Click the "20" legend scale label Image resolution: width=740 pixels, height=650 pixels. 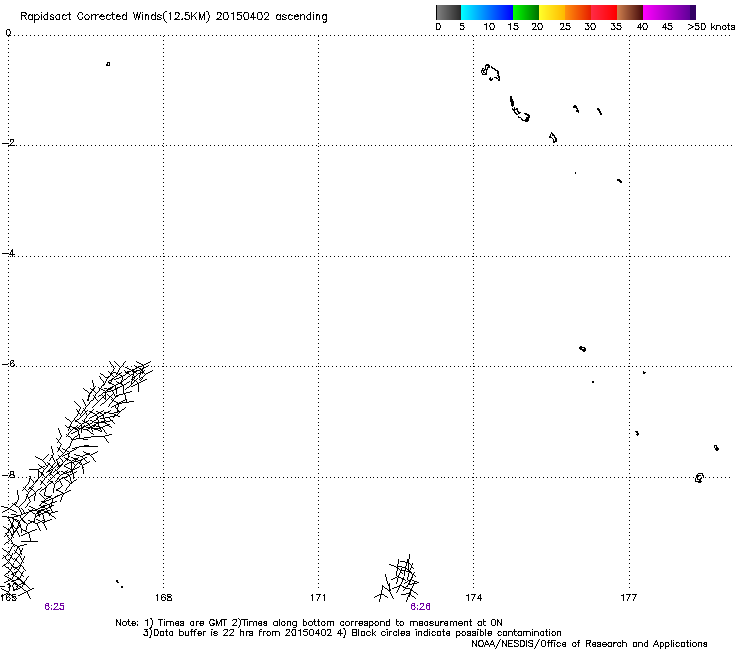[537, 27]
